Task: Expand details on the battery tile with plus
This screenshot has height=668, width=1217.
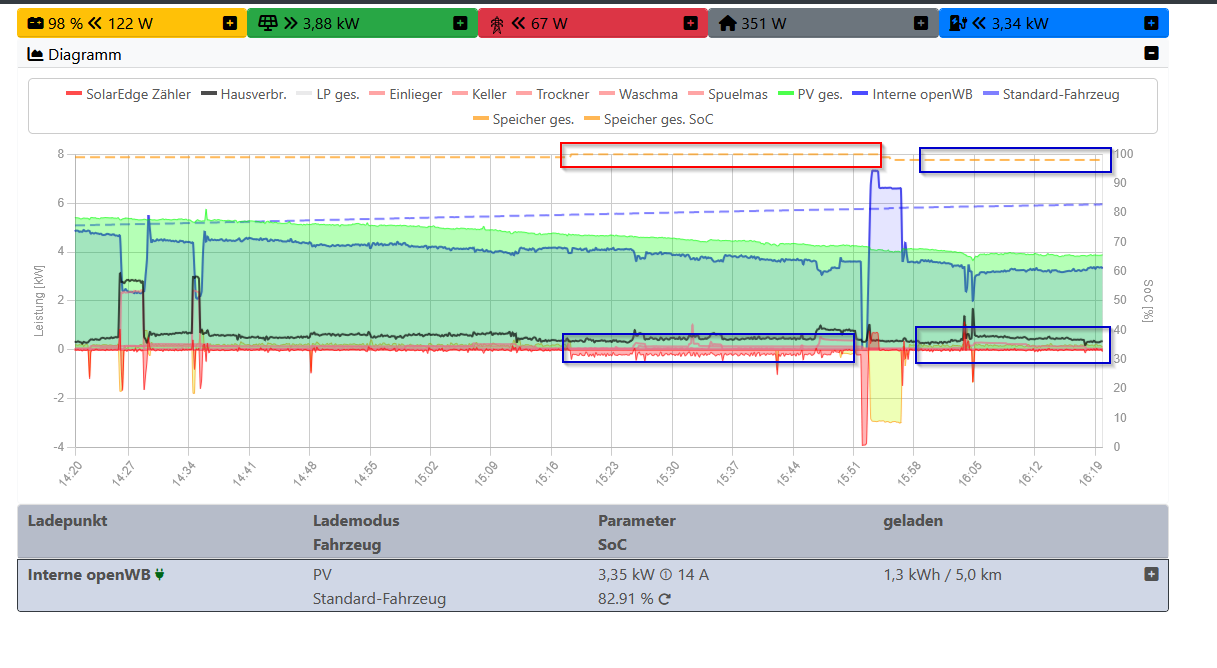Action: pos(230,22)
